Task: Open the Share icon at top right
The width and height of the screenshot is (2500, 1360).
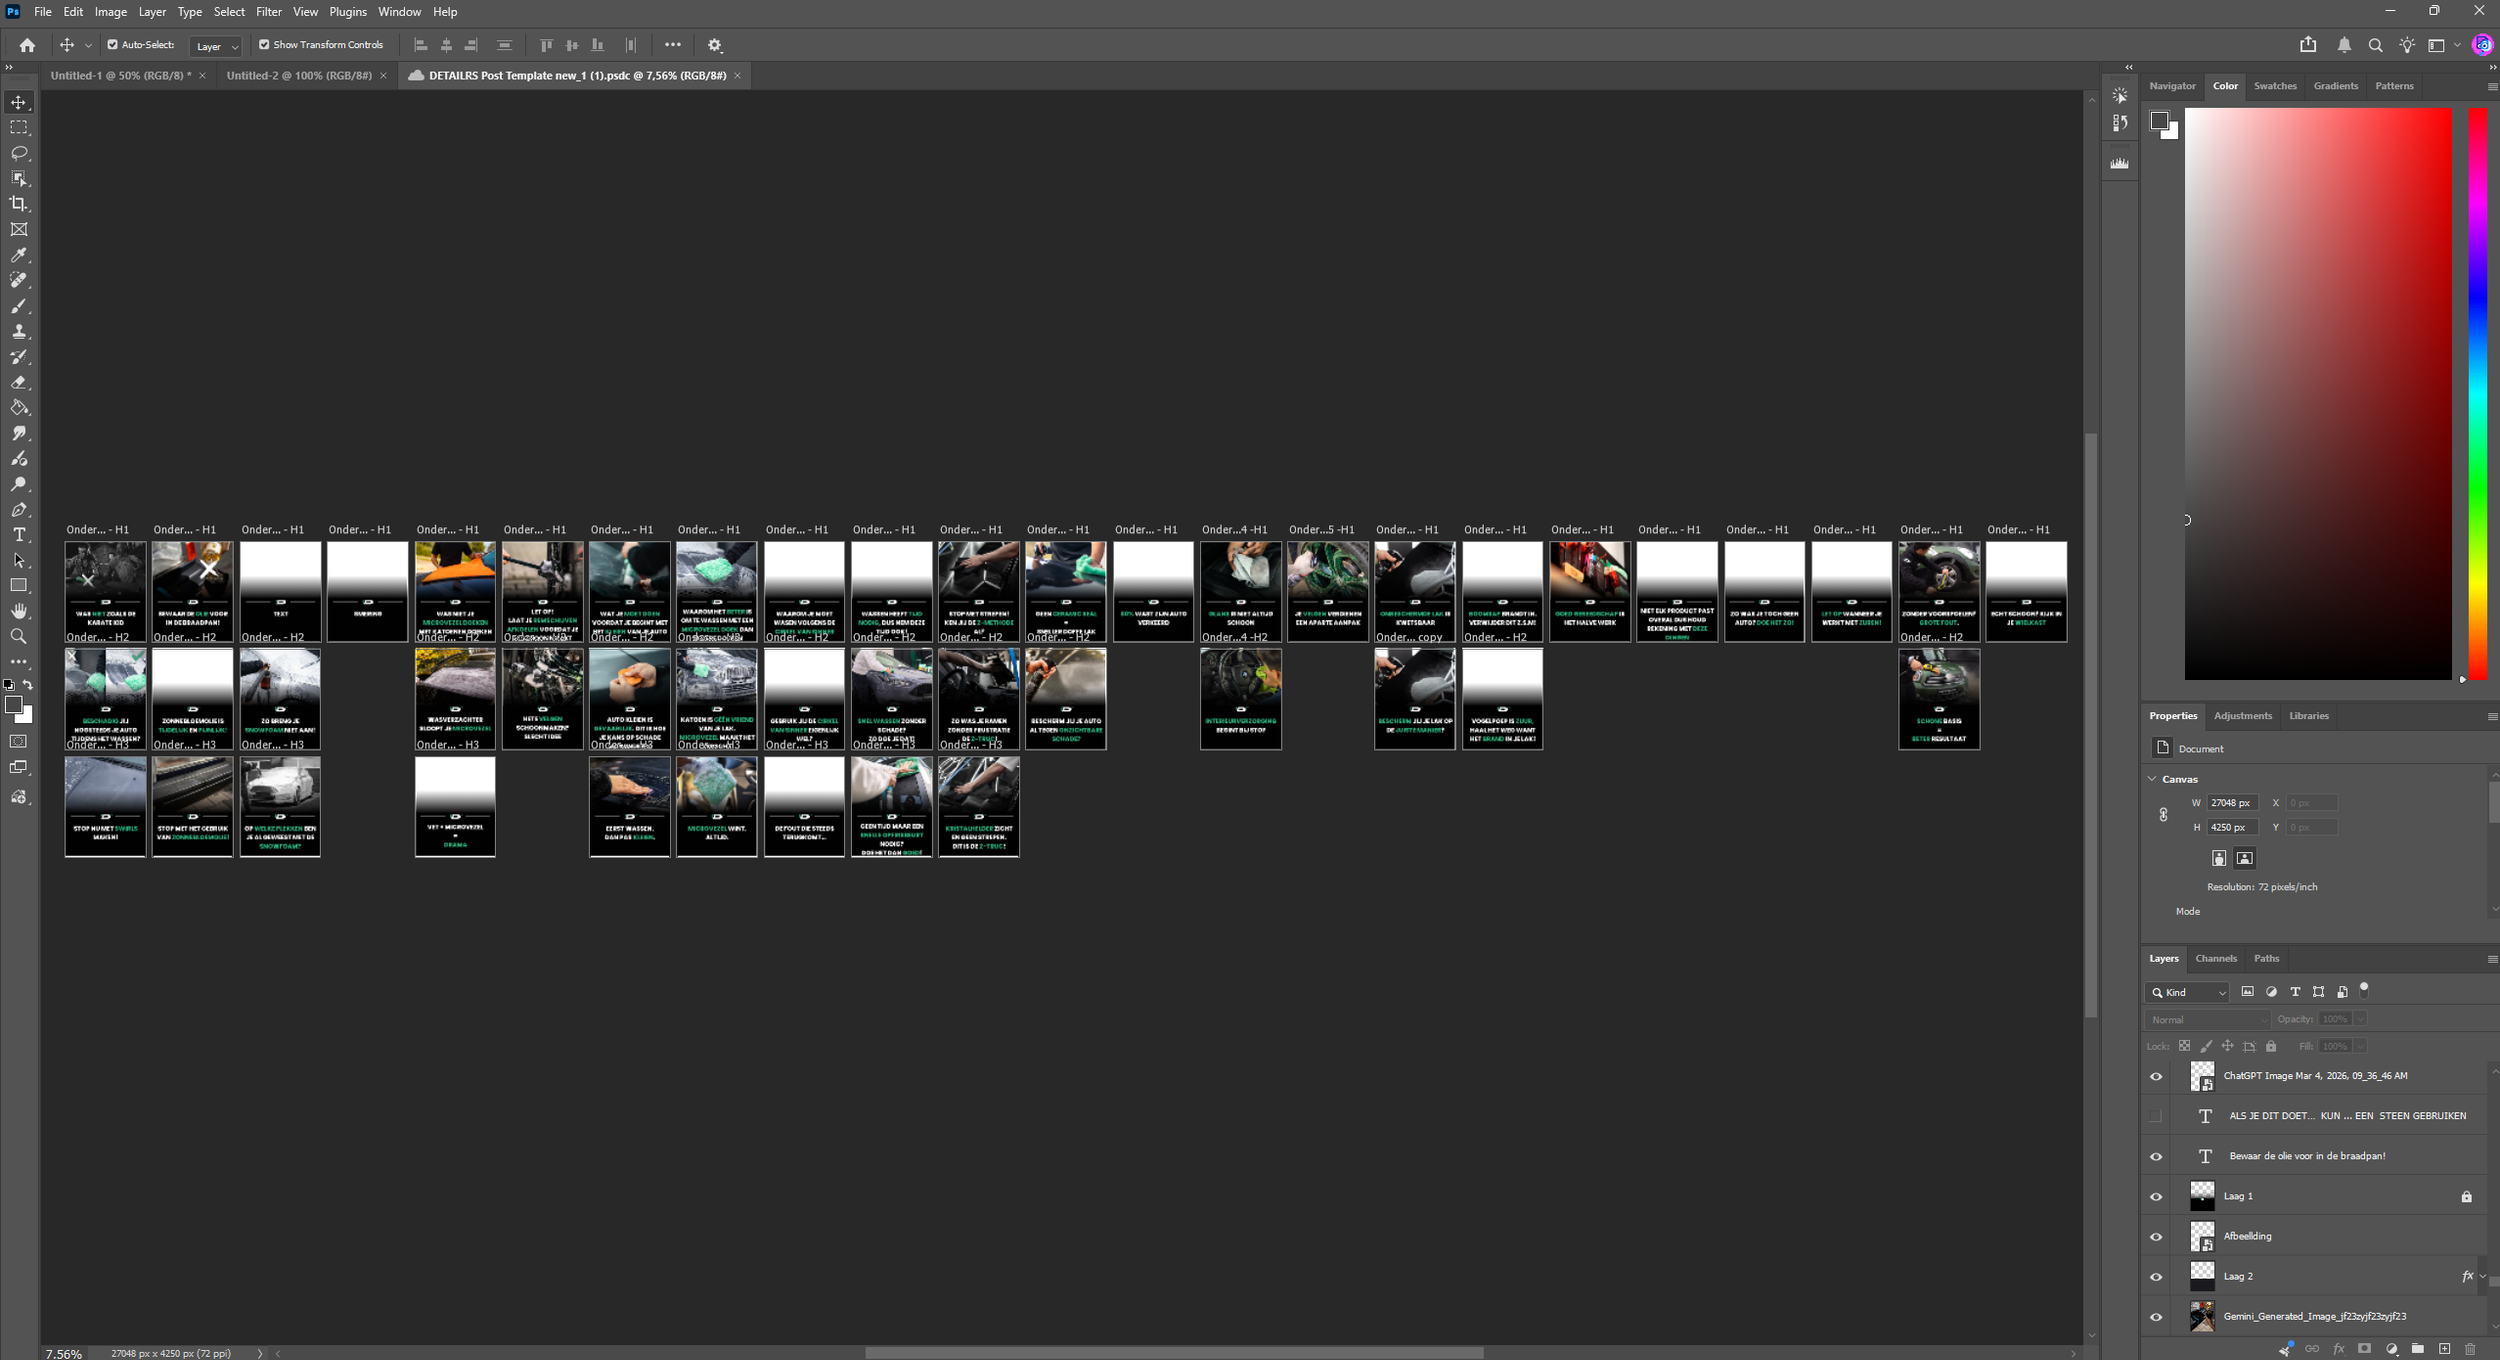Action: 2308,45
